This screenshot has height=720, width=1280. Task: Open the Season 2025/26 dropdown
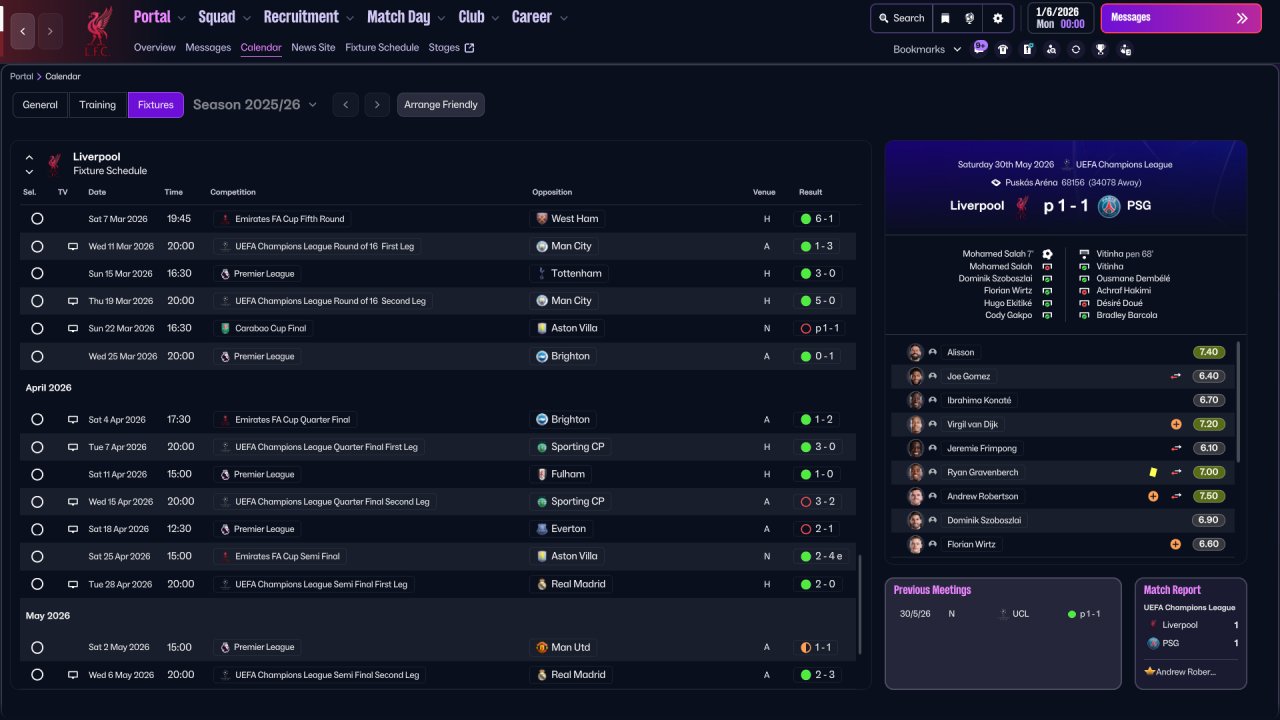coord(255,105)
